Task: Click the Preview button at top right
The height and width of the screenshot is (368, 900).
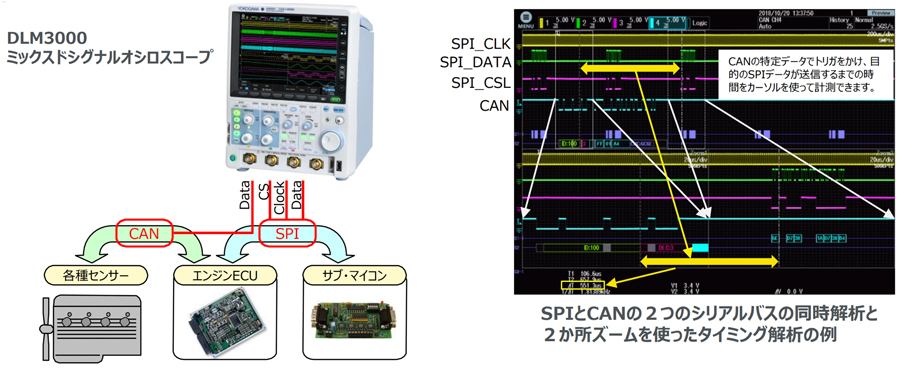Action: tap(880, 12)
